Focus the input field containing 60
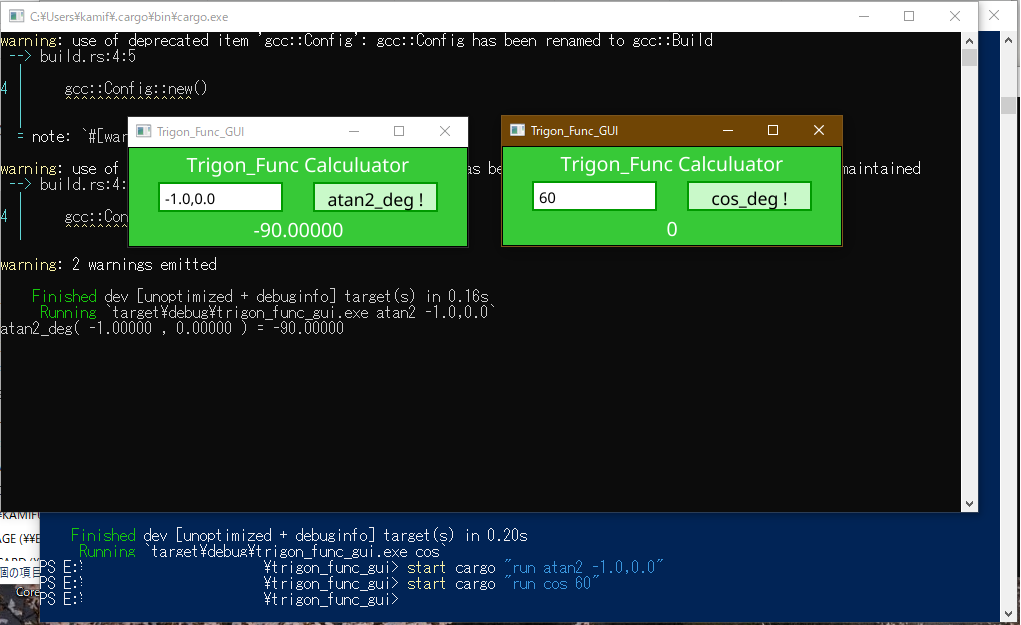1021x625 pixels. click(x=594, y=197)
